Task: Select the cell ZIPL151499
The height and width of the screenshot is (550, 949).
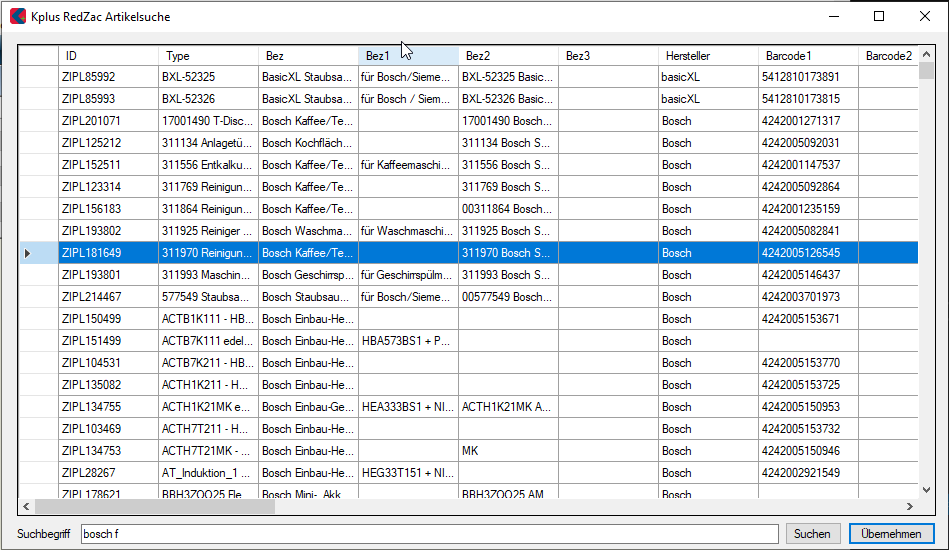Action: (108, 341)
